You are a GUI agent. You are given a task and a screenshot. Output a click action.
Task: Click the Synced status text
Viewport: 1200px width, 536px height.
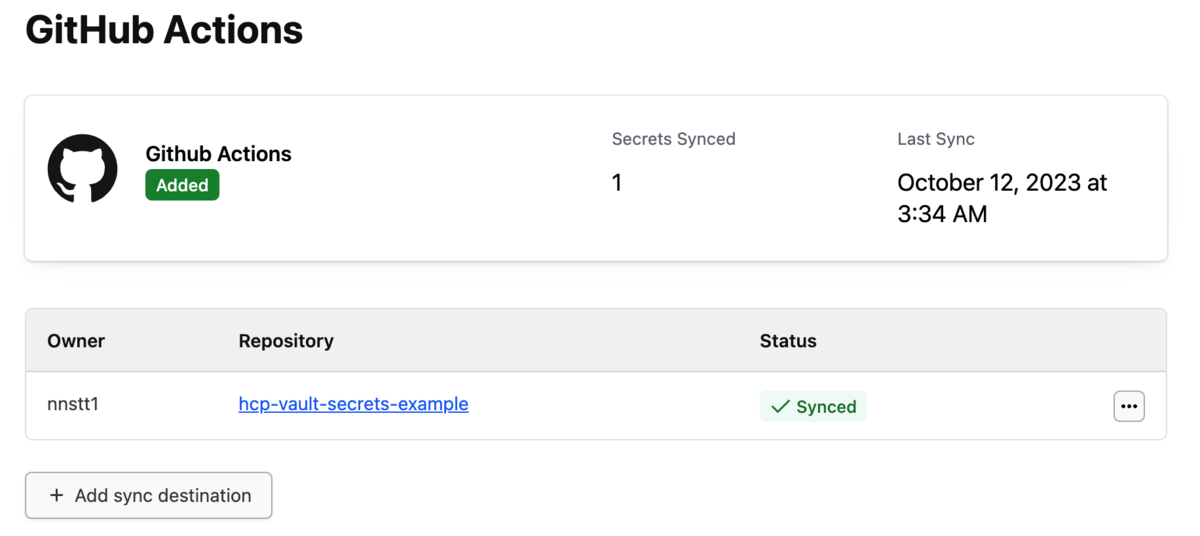[826, 406]
